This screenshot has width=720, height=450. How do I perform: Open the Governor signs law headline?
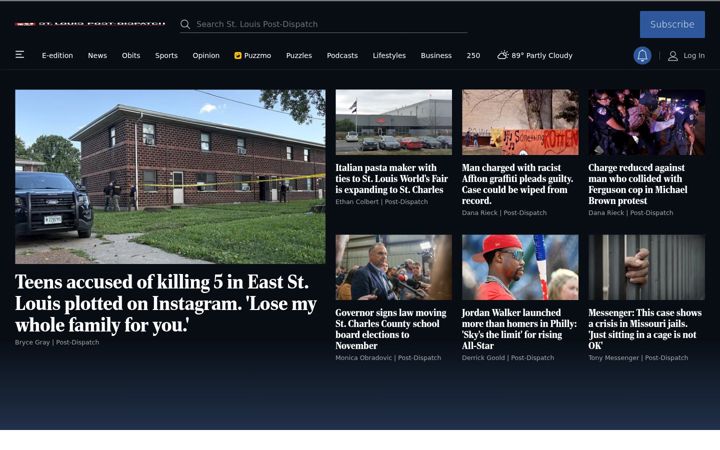tap(391, 329)
